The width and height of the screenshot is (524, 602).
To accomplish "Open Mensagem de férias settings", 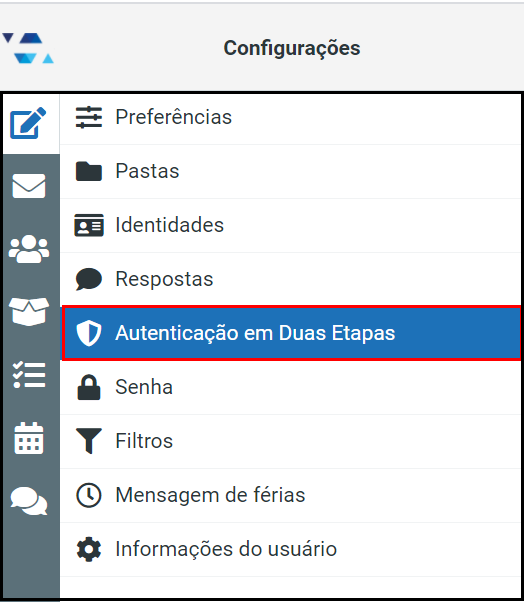I will click(291, 495).
